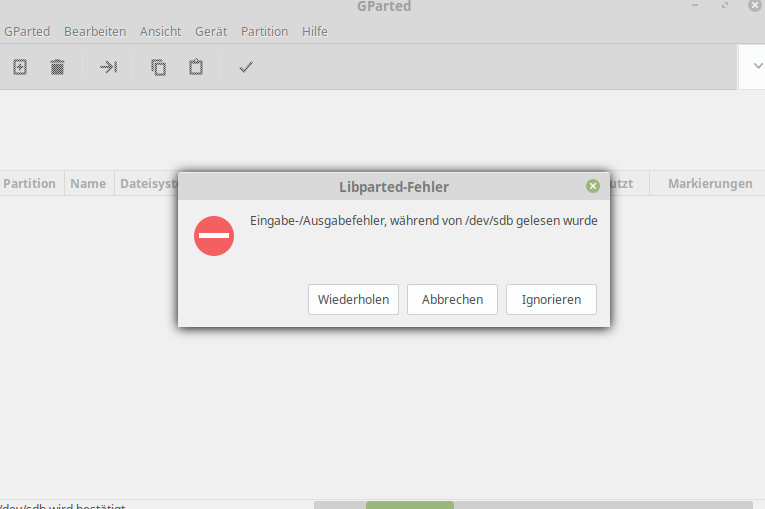Click the Partition column header
This screenshot has height=509, width=765.
(x=30, y=183)
